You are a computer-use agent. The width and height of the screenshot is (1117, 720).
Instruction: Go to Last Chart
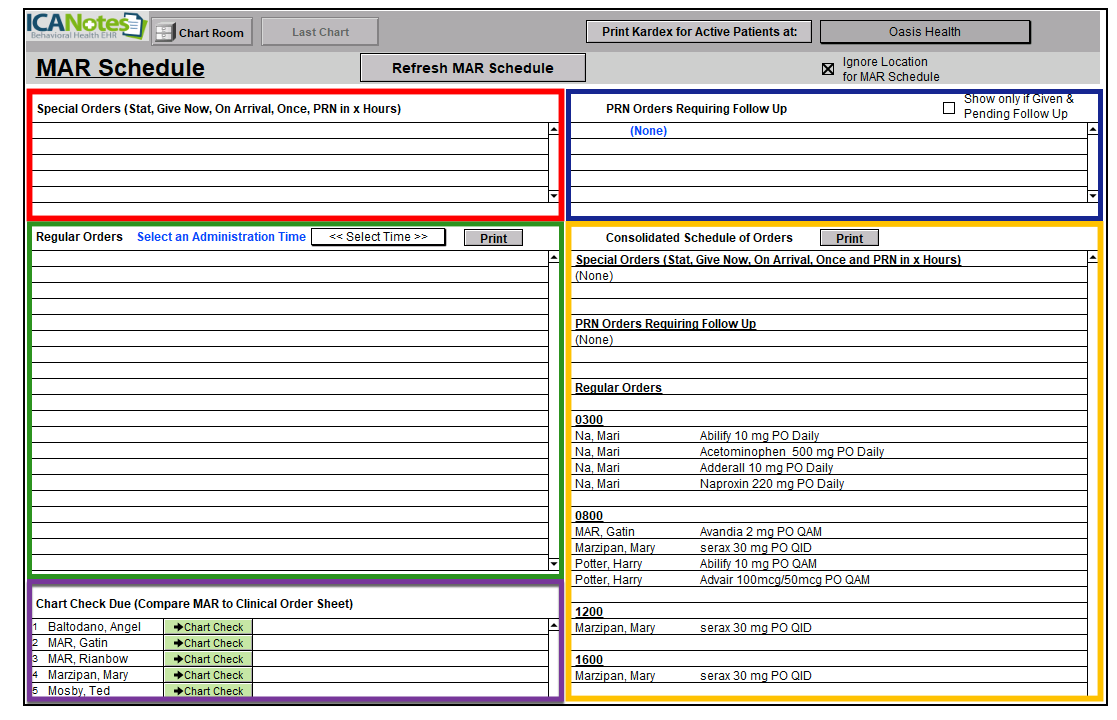coord(320,32)
